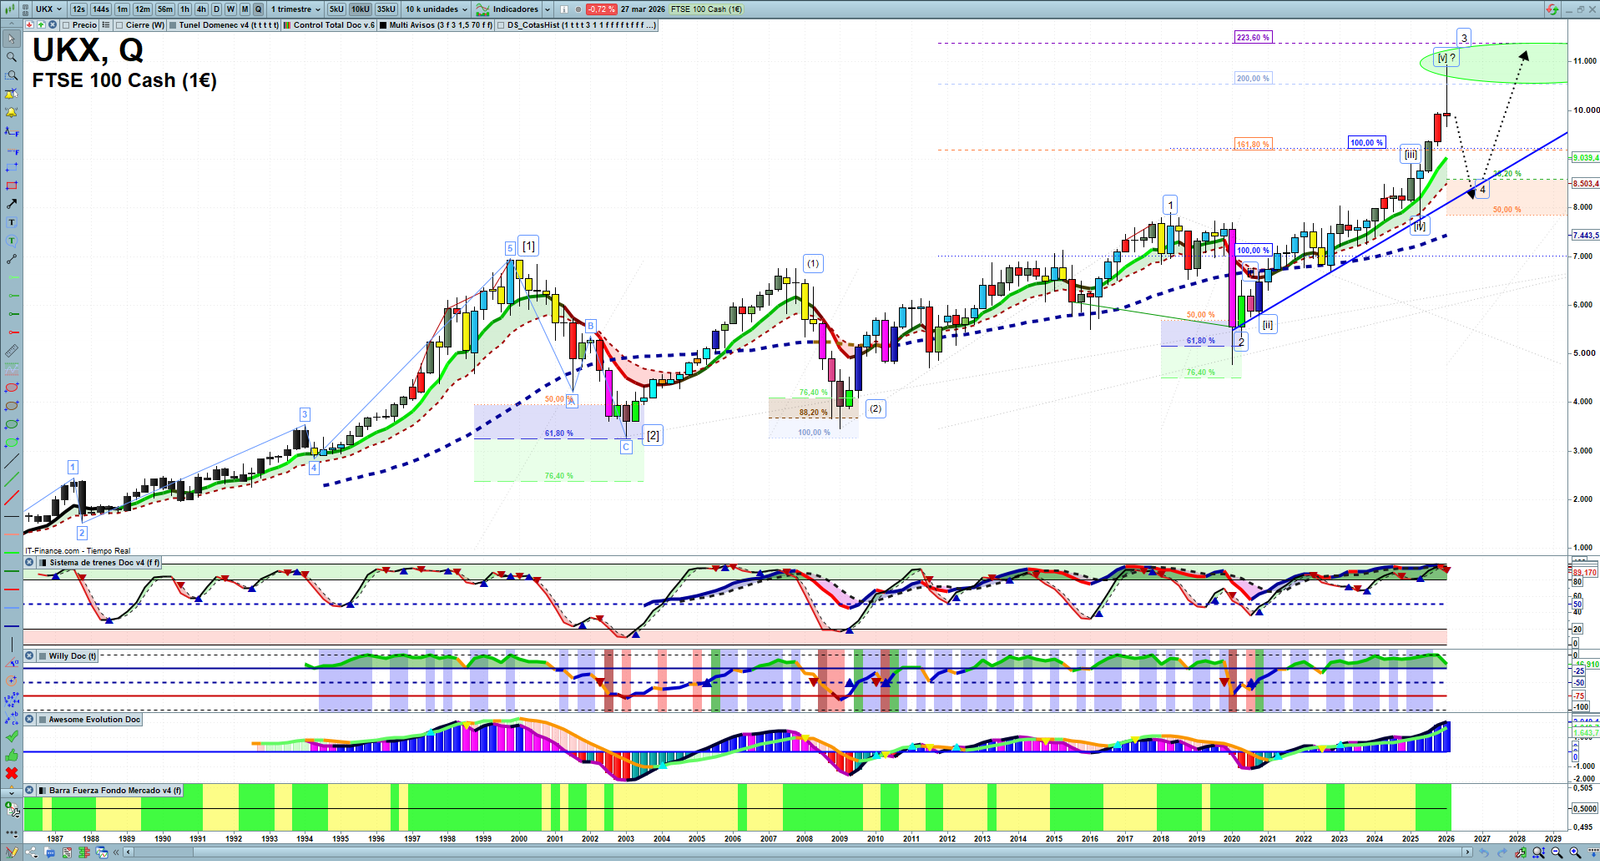Open the 1 trimestre timeframe dropdown
Screen dimensions: 1600x861
point(295,9)
